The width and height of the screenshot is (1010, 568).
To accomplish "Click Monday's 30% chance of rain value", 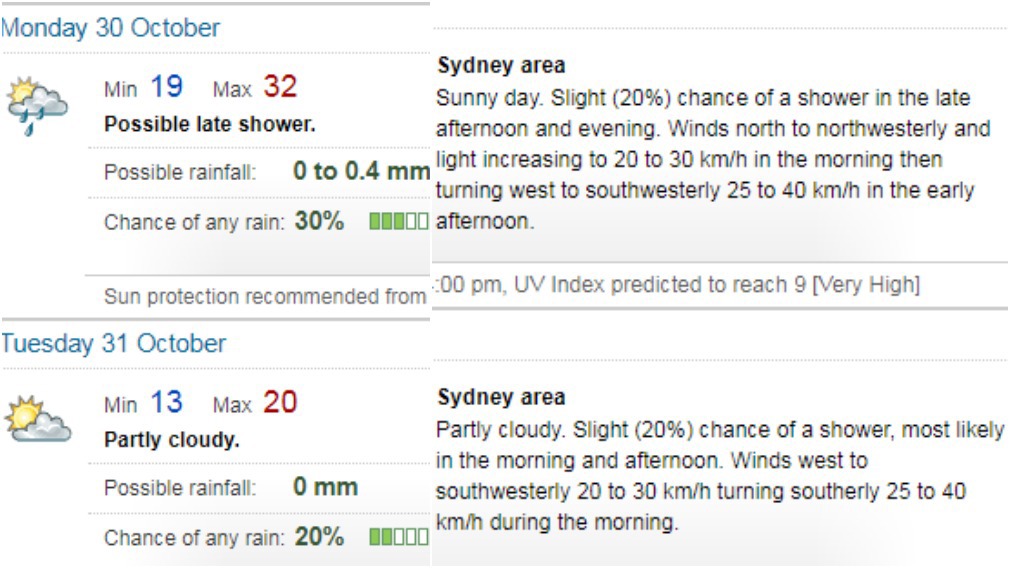I will (x=319, y=222).
